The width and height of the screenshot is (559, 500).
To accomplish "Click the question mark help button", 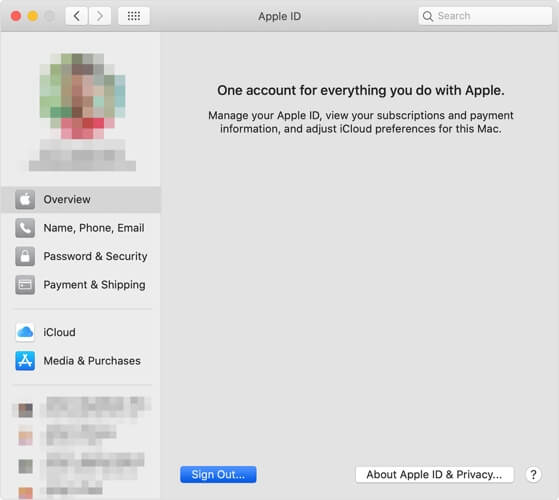I will click(533, 474).
